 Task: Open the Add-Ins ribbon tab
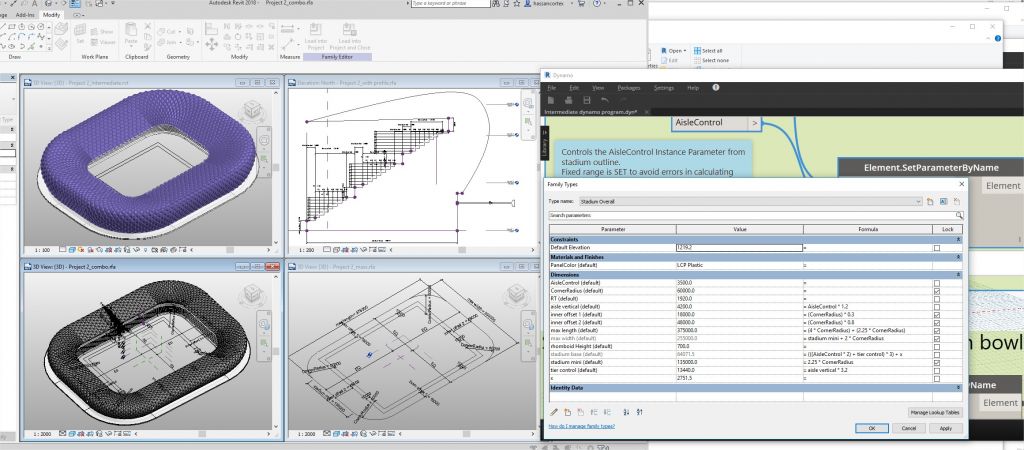coord(25,14)
